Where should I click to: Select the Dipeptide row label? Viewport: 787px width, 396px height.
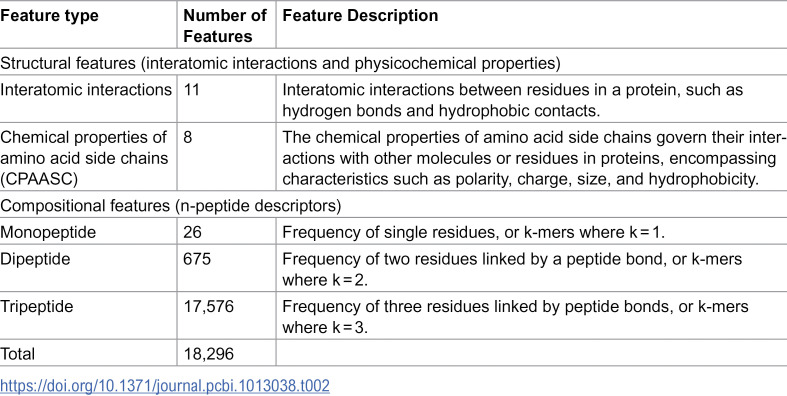(x=35, y=259)
